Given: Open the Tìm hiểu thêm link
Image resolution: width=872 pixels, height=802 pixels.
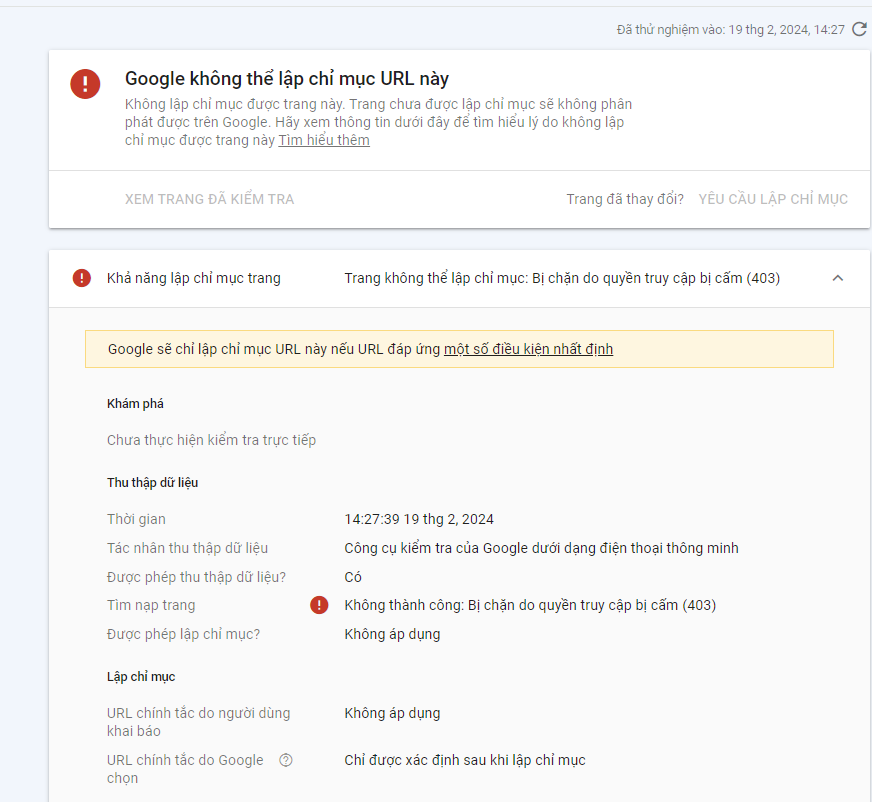Looking at the screenshot, I should [324, 140].
